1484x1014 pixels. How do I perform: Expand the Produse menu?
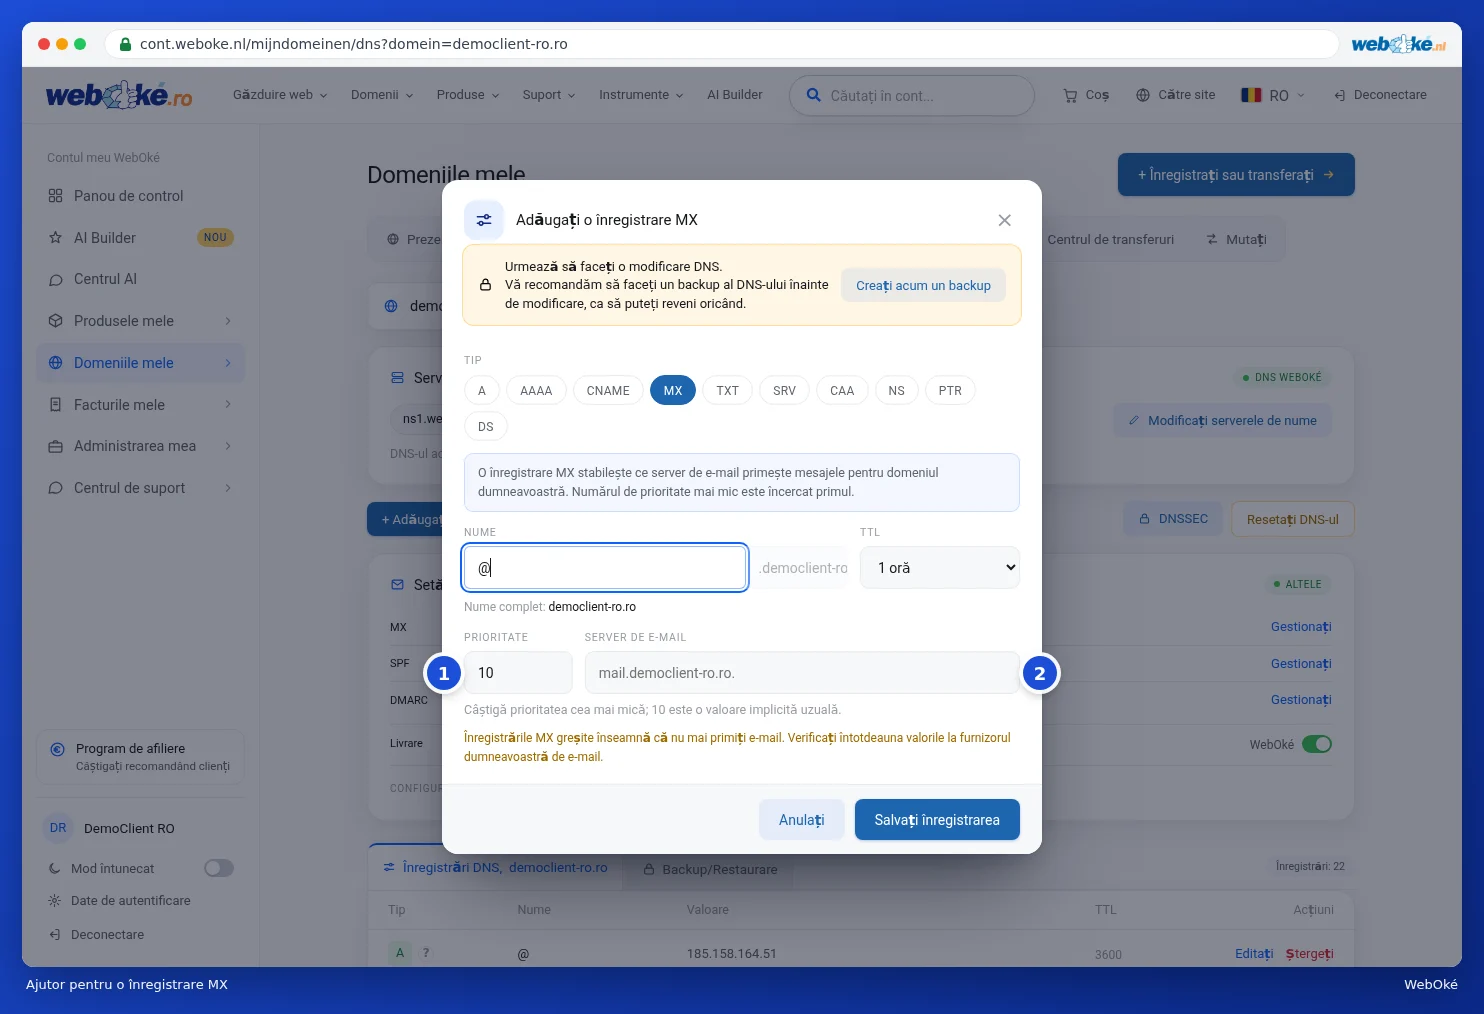click(x=468, y=95)
